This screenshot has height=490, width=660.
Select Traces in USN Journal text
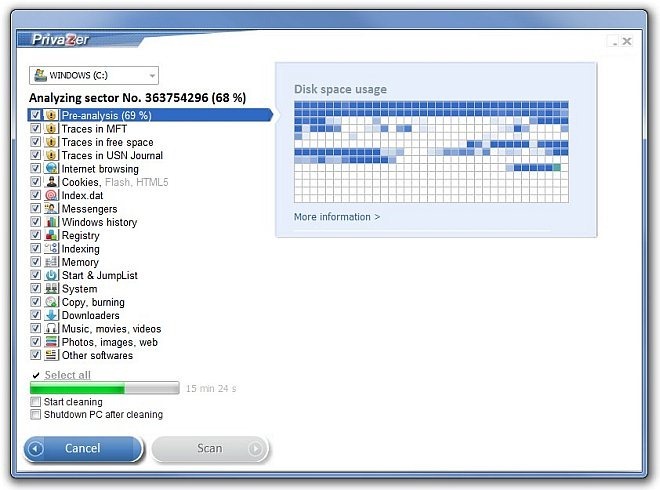[x=112, y=155]
